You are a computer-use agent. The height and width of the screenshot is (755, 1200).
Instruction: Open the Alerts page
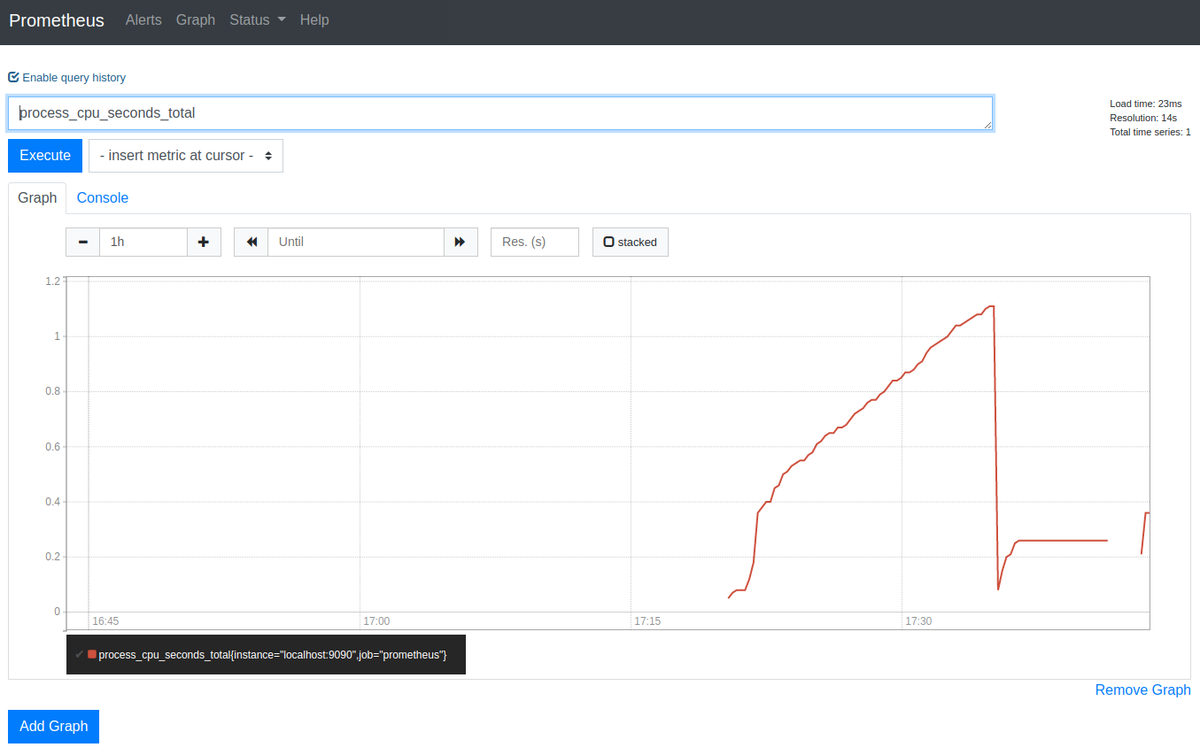[143, 20]
